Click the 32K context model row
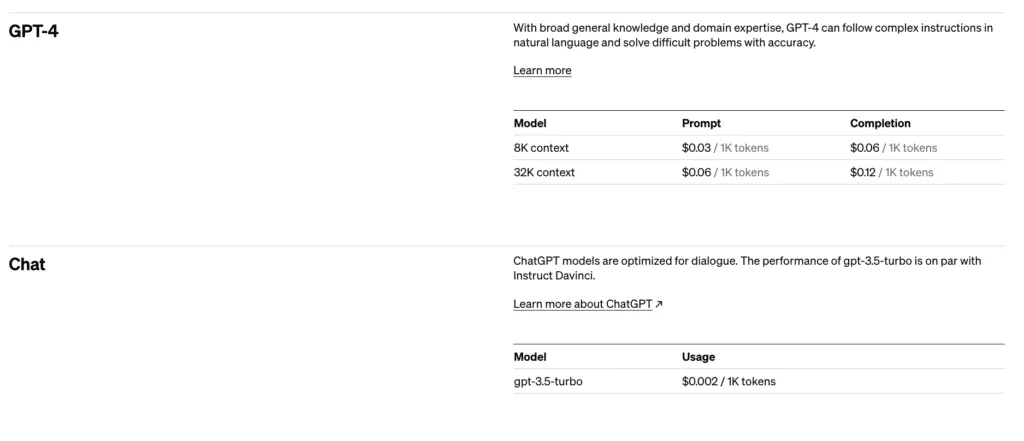 tap(759, 172)
